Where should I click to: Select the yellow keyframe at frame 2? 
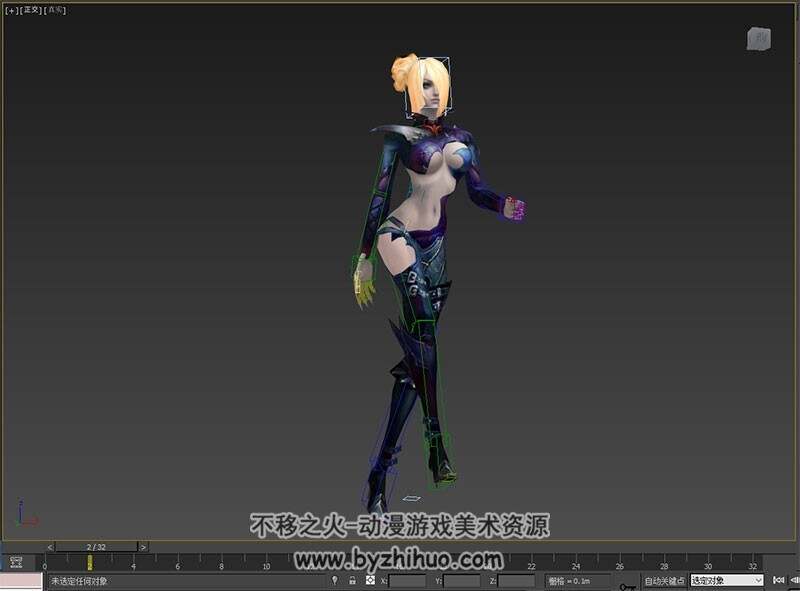point(90,562)
